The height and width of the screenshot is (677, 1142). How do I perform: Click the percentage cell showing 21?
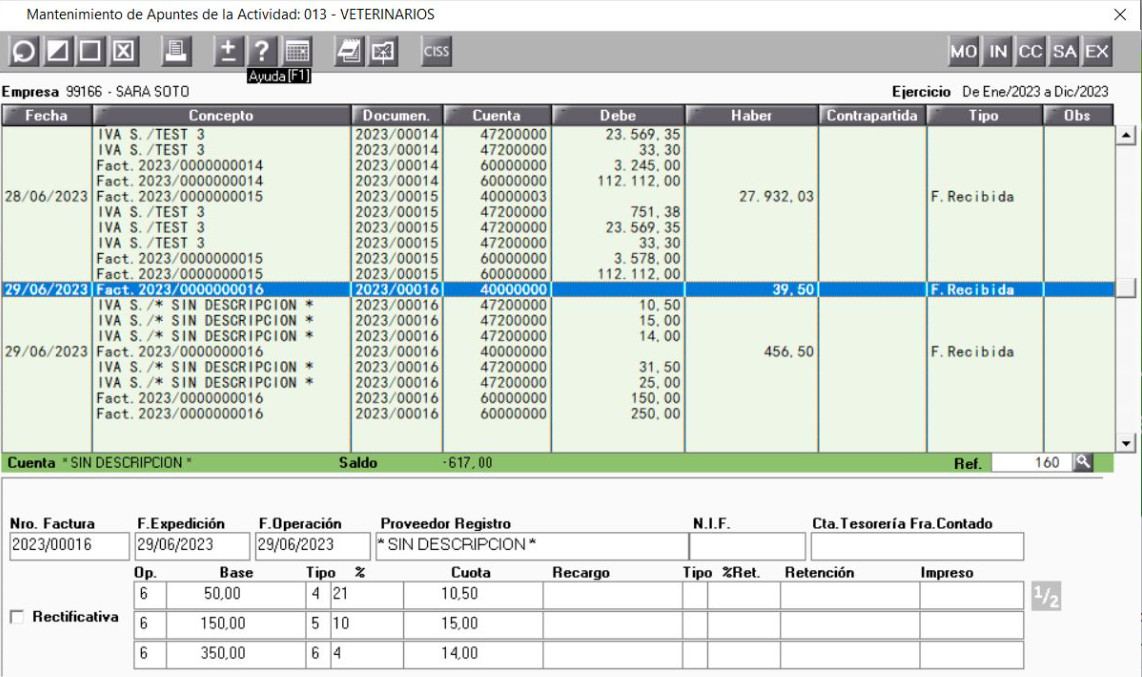click(x=366, y=594)
